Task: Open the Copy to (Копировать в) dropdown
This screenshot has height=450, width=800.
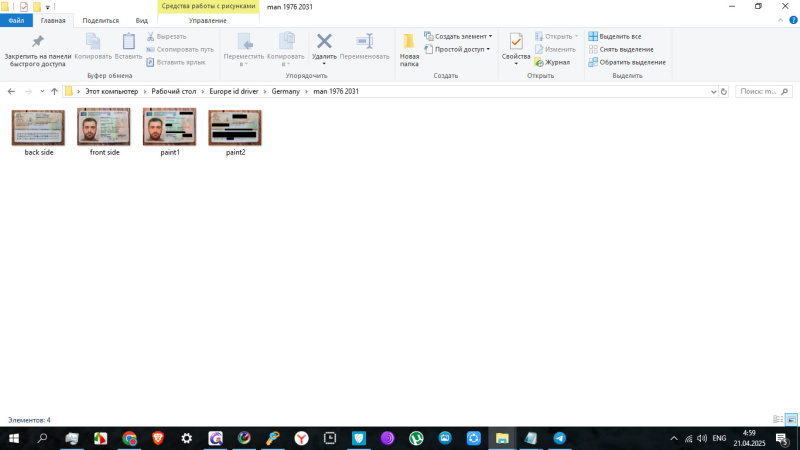Action: tap(286, 49)
